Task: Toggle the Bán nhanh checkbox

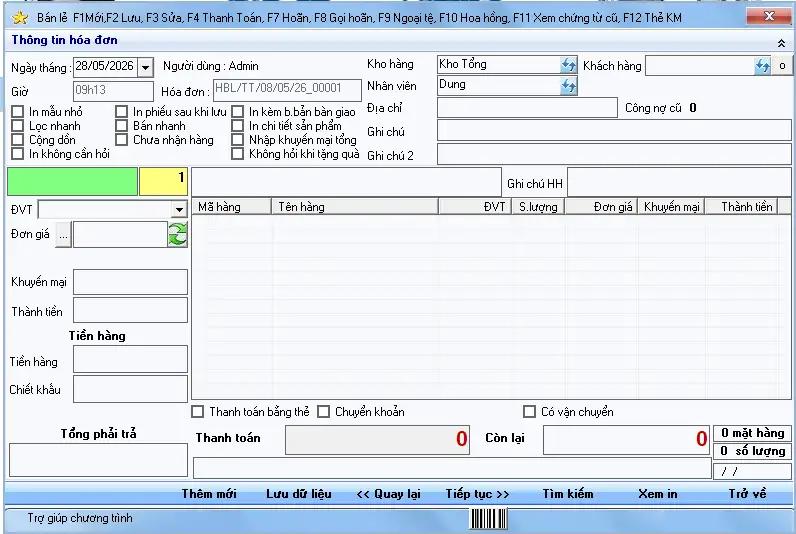Action: coord(121,125)
